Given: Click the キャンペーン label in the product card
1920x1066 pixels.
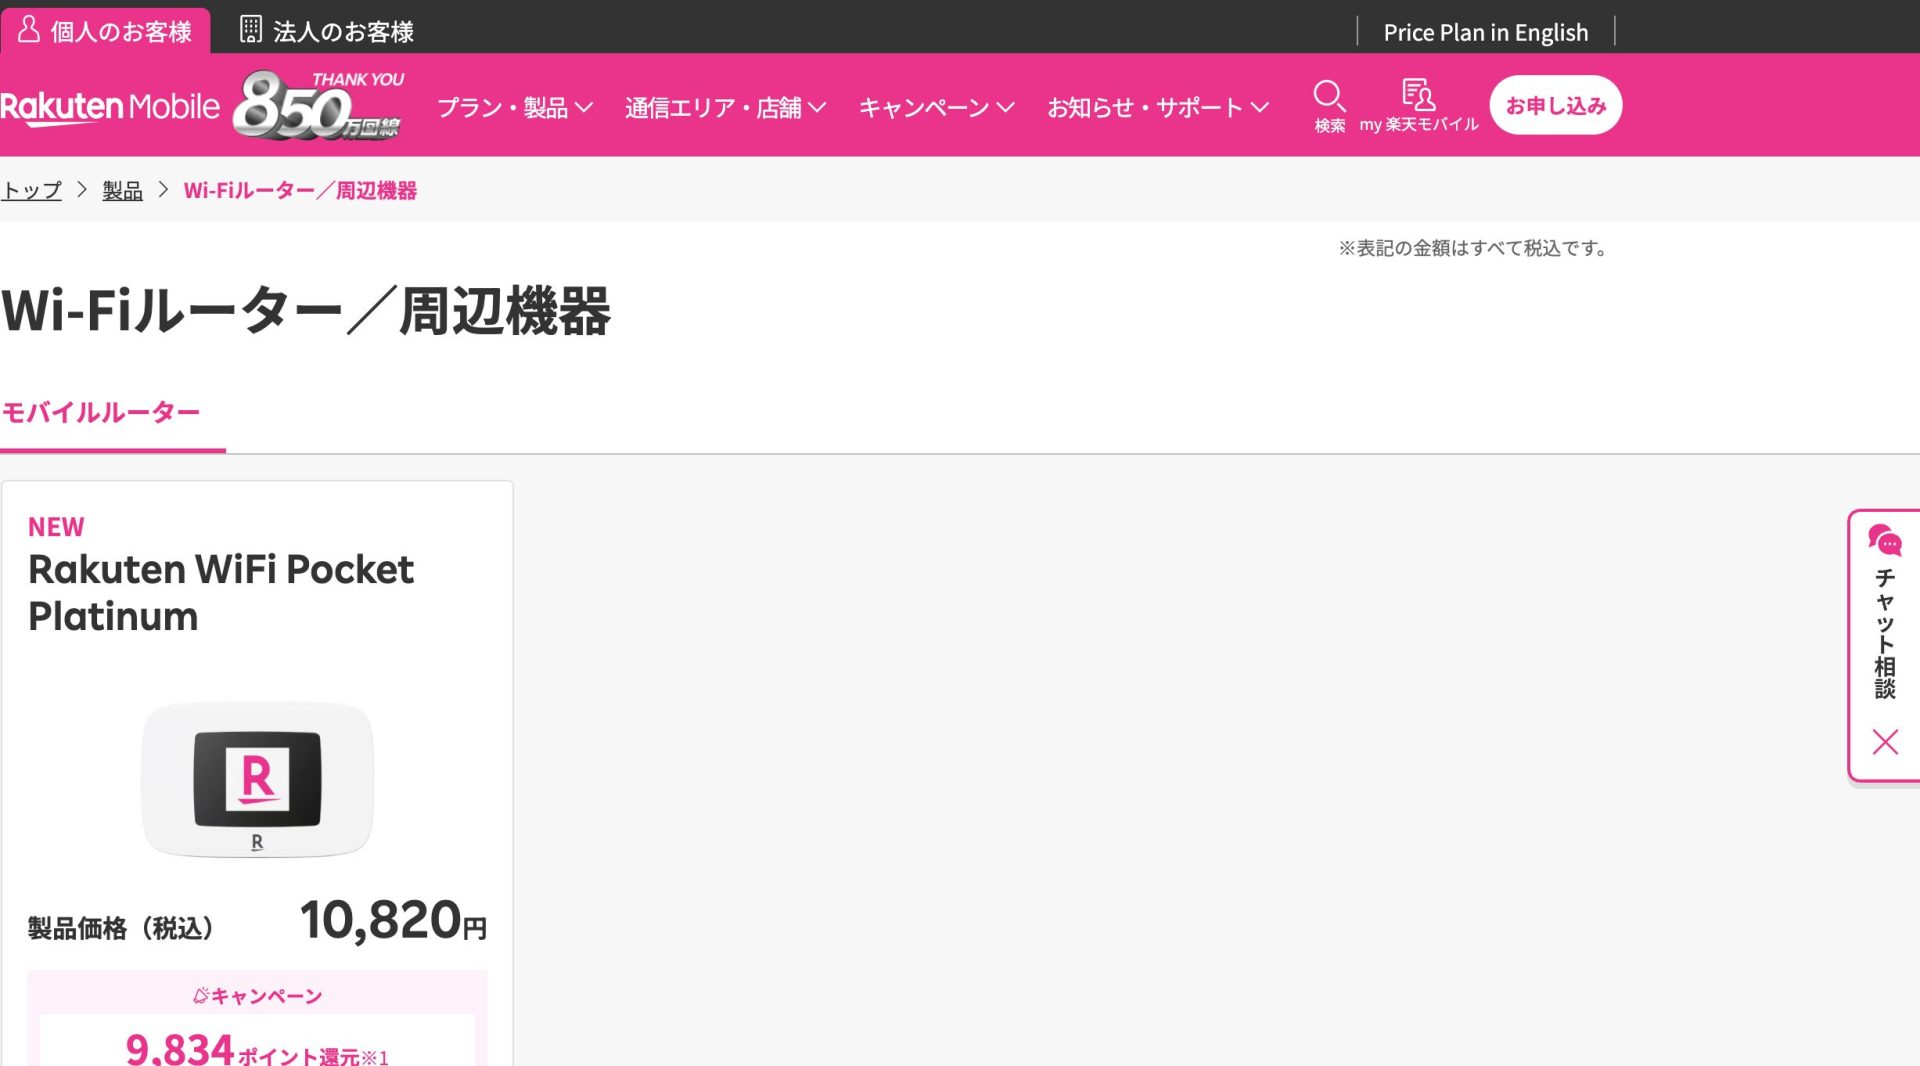Looking at the screenshot, I should tap(257, 996).
